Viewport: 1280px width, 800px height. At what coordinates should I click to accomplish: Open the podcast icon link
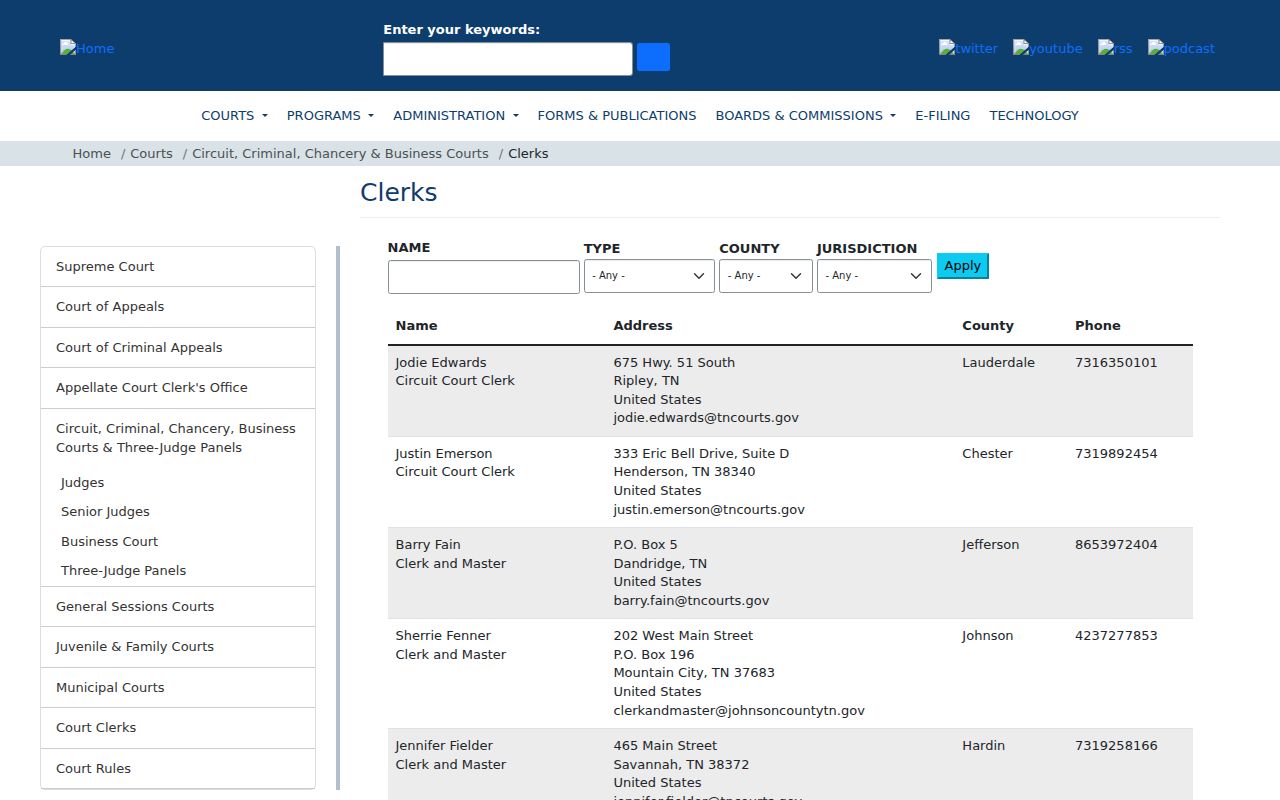click(x=1181, y=48)
